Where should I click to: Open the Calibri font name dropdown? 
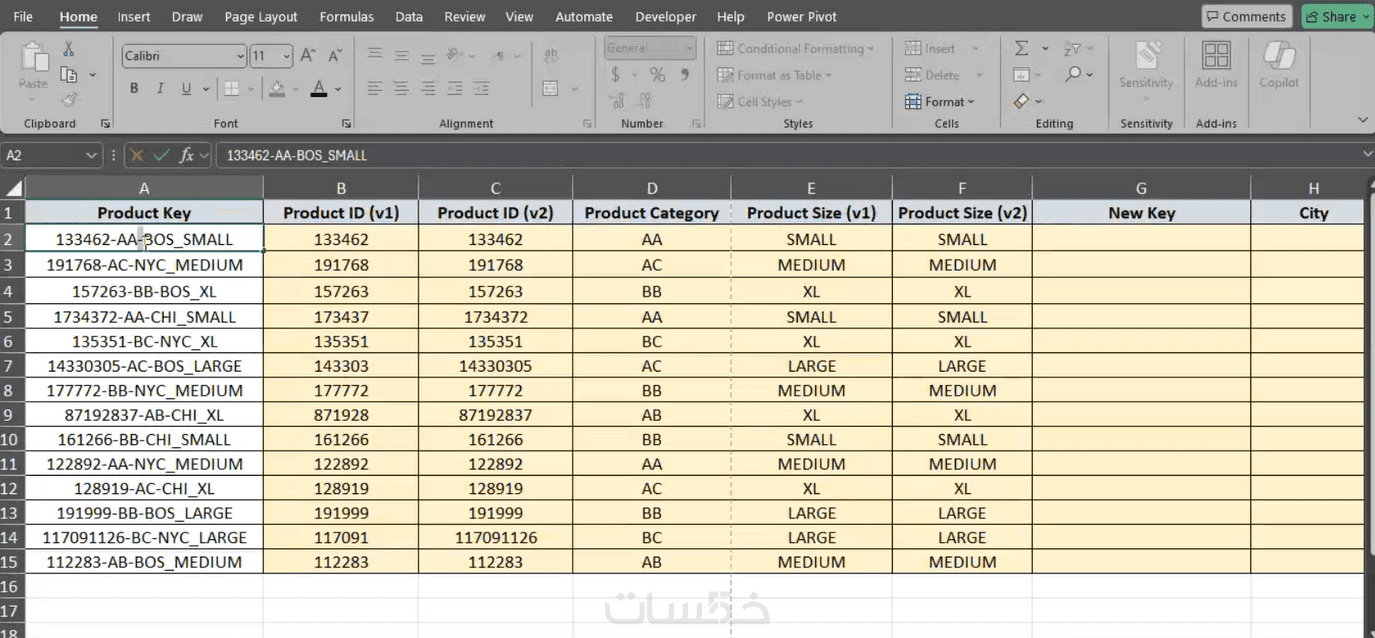[x=240, y=56]
